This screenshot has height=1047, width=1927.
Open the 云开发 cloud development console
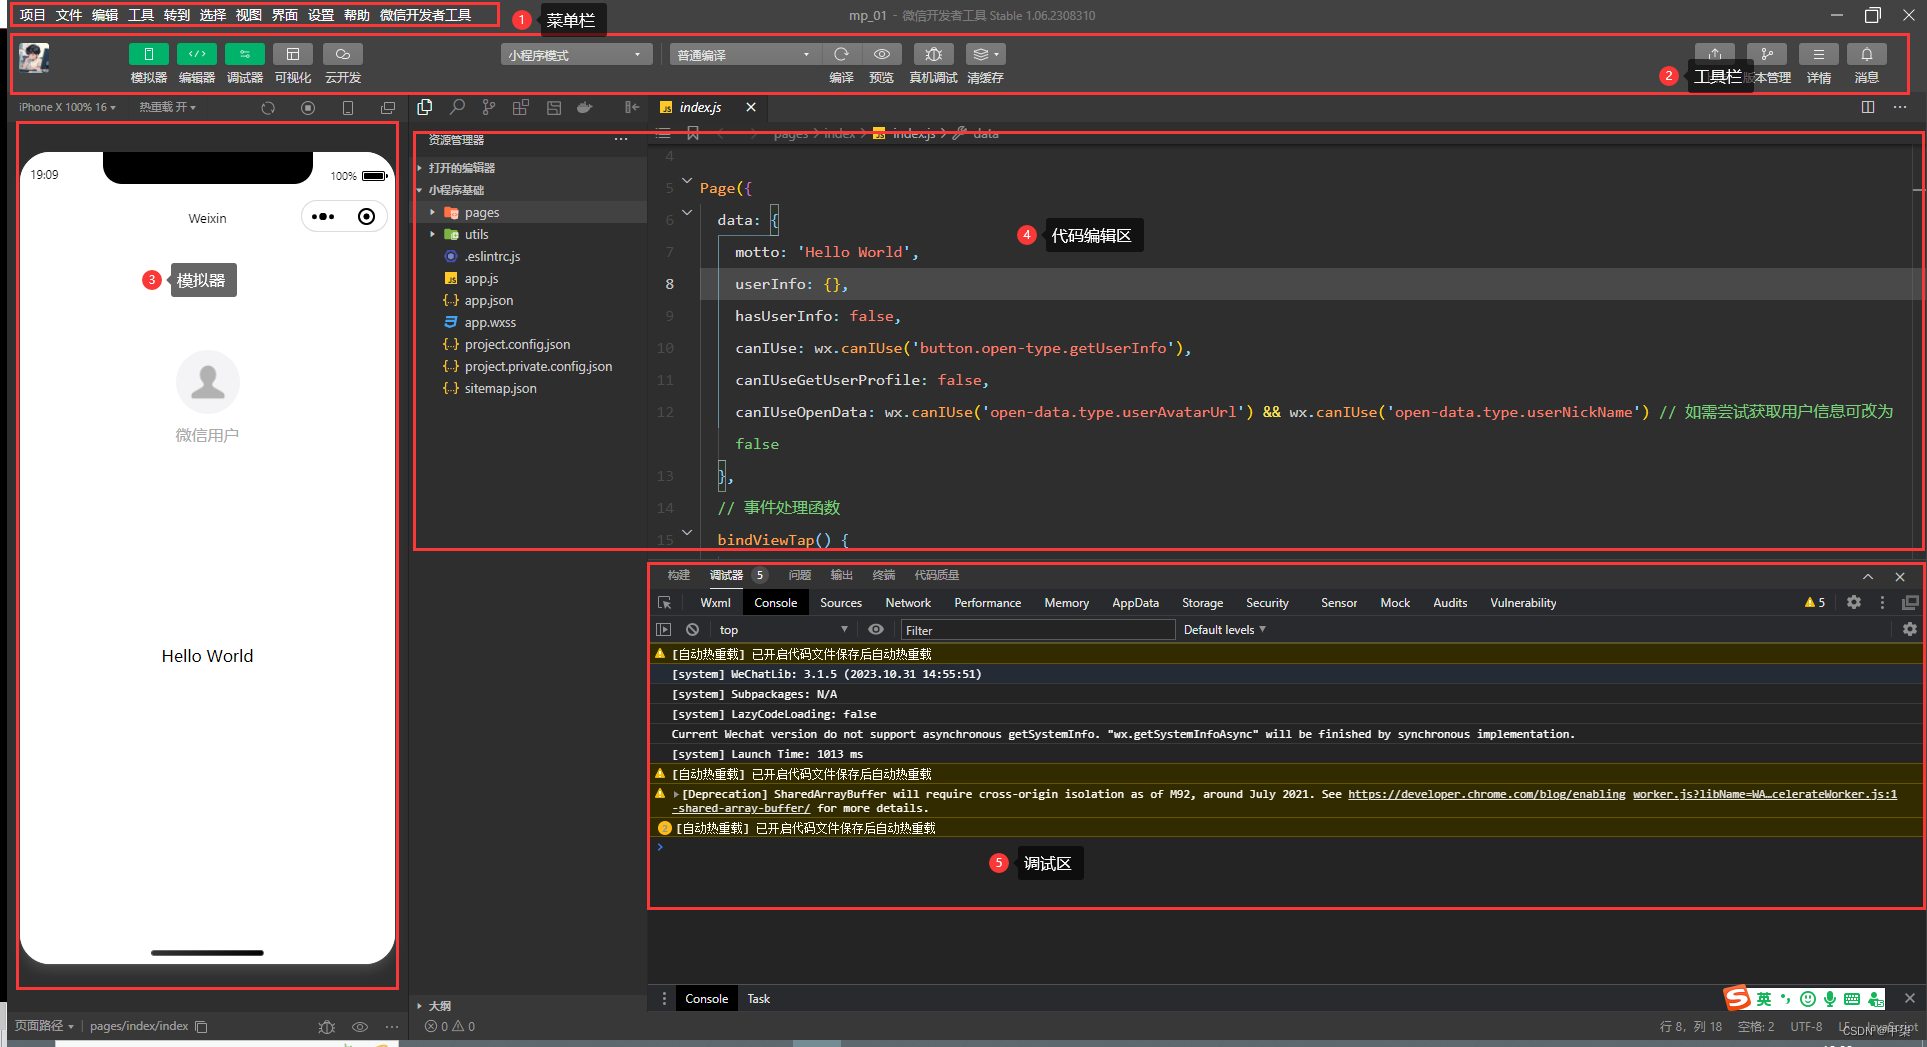point(343,54)
